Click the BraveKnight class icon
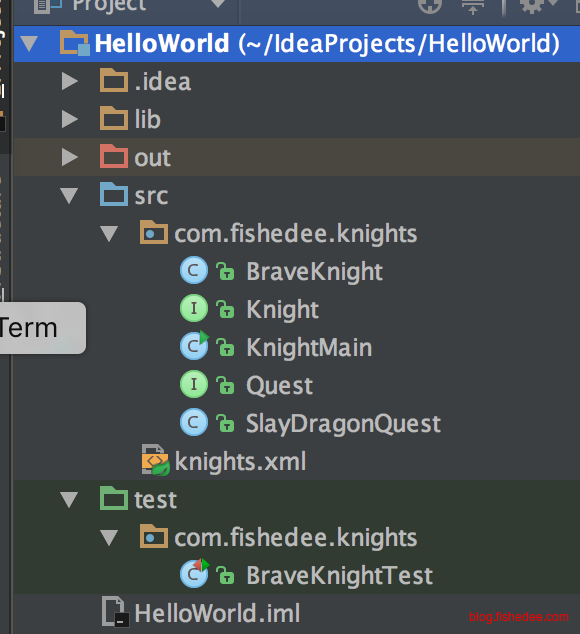The image size is (580, 634). click(x=194, y=271)
